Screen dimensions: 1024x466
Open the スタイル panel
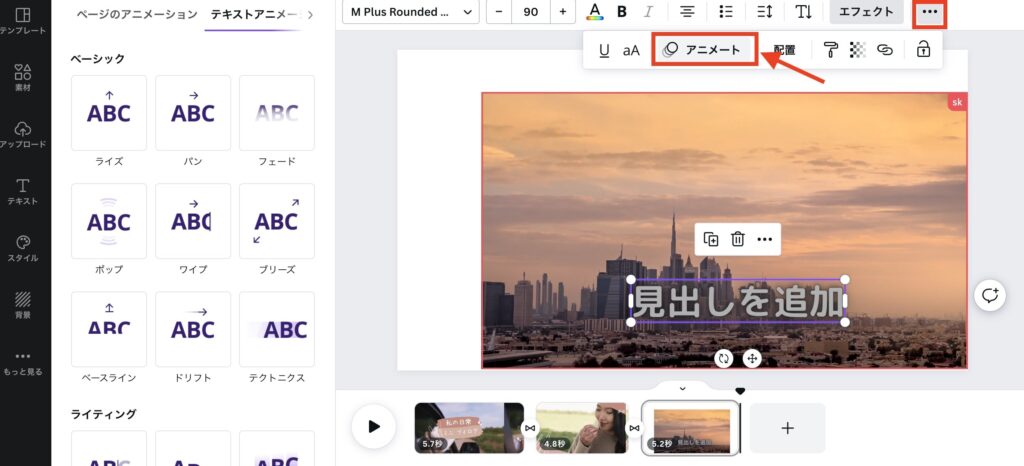click(x=24, y=248)
